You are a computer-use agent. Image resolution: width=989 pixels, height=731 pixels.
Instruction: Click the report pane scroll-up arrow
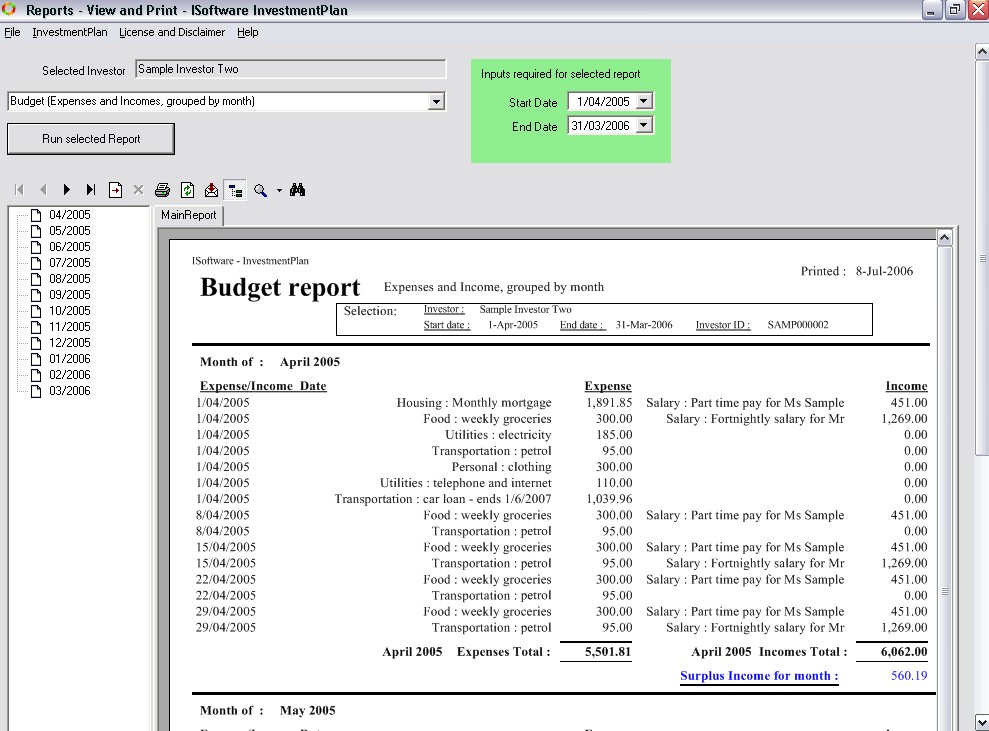click(x=944, y=238)
